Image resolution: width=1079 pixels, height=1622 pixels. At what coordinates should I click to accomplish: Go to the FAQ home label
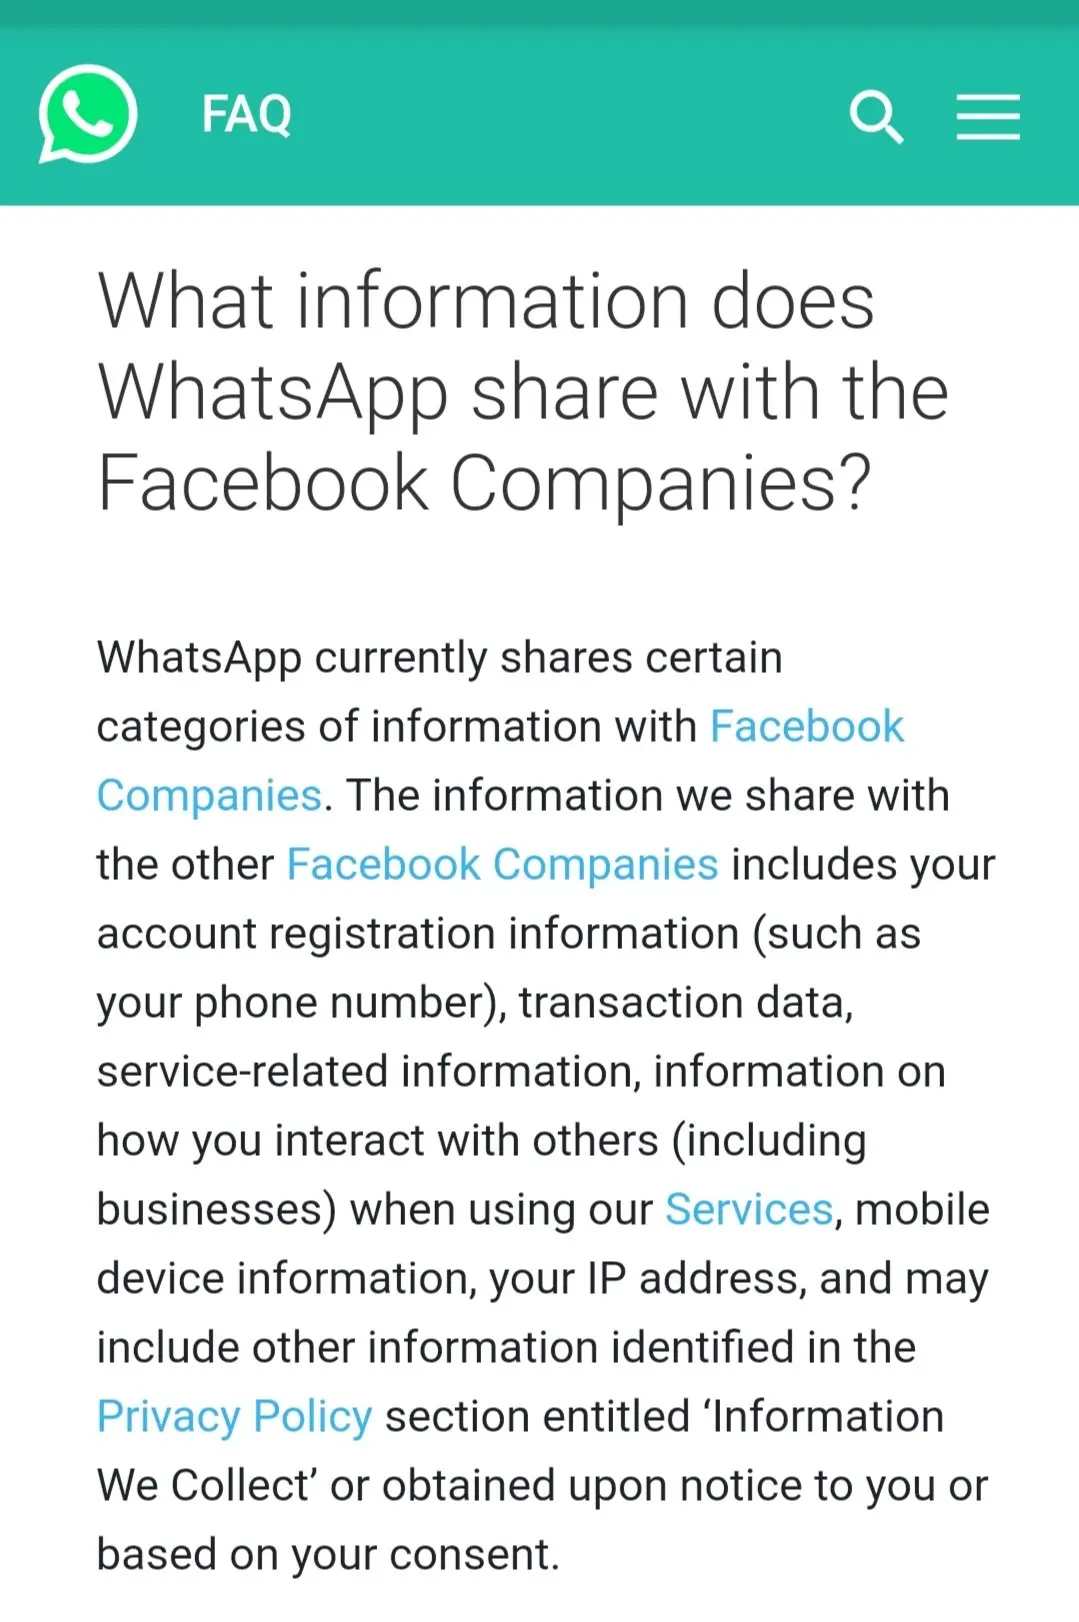[247, 114]
